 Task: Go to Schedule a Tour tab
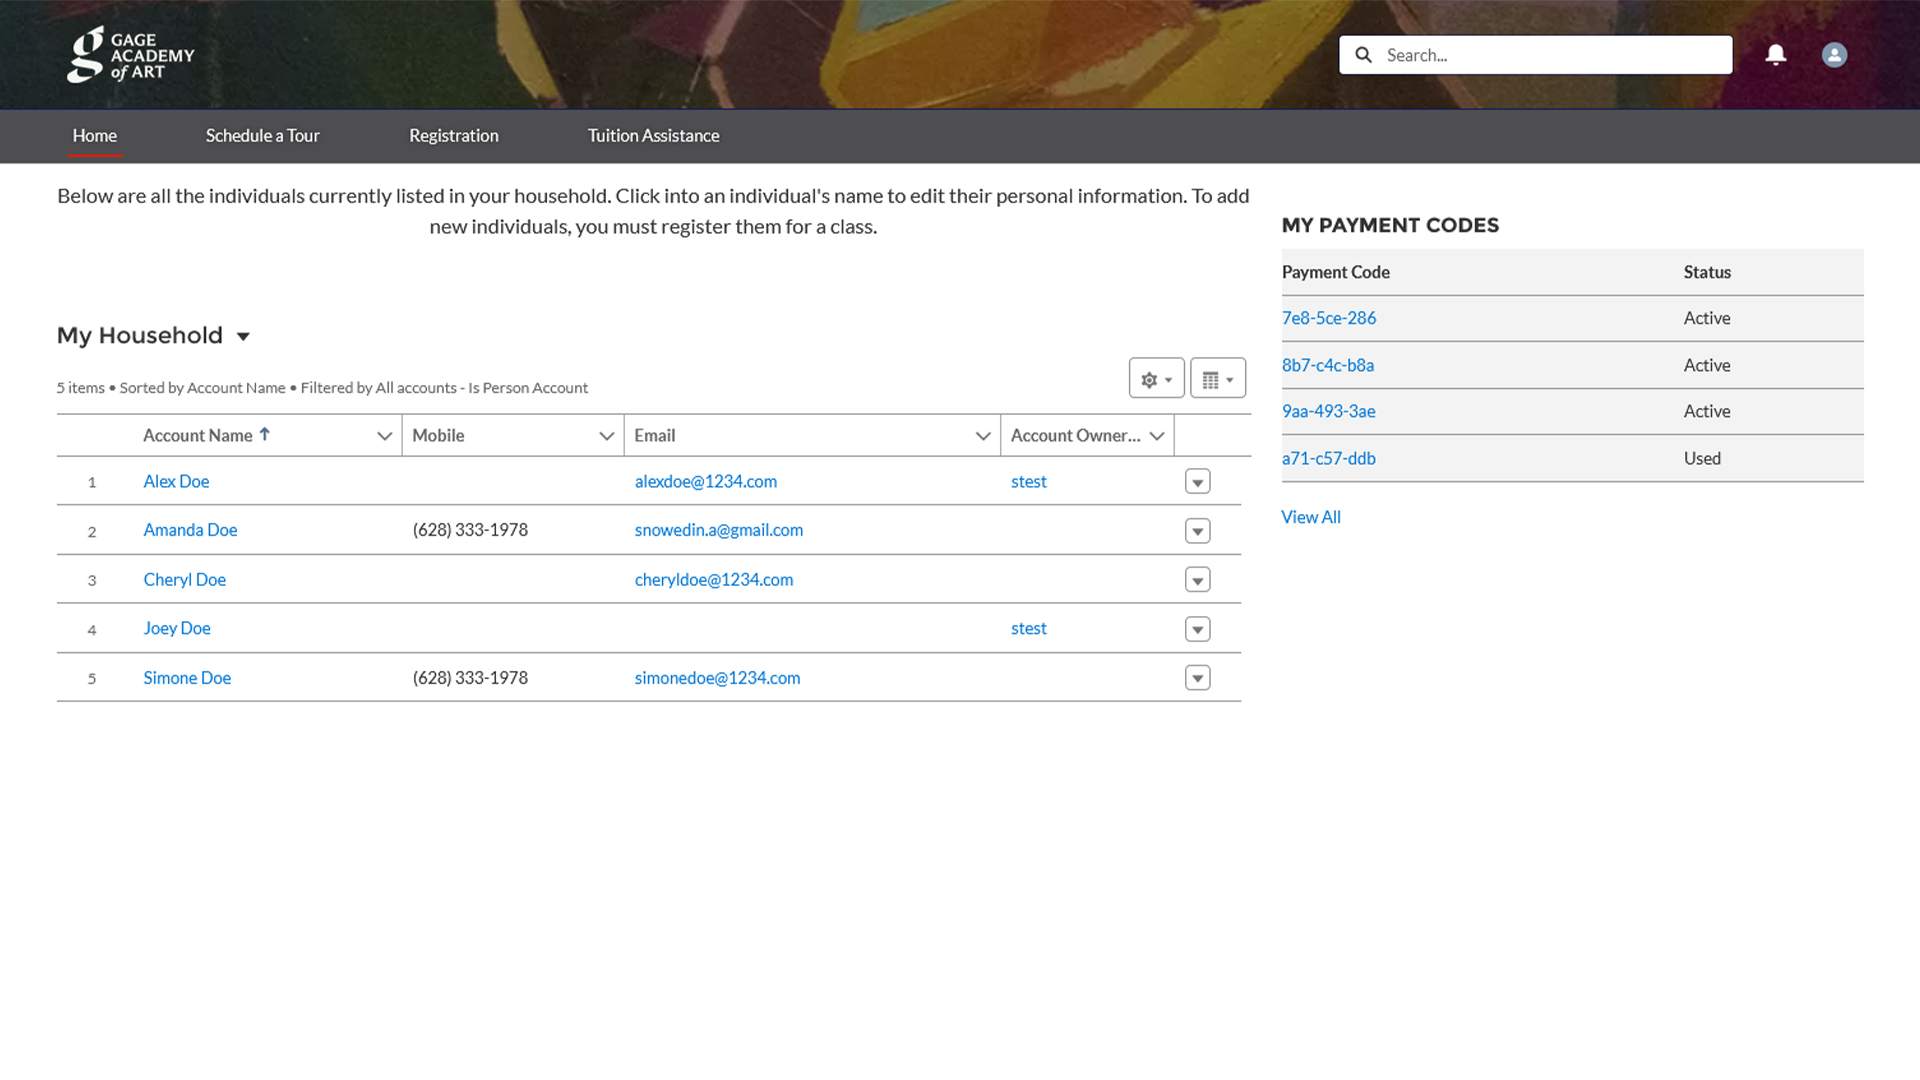[262, 136]
